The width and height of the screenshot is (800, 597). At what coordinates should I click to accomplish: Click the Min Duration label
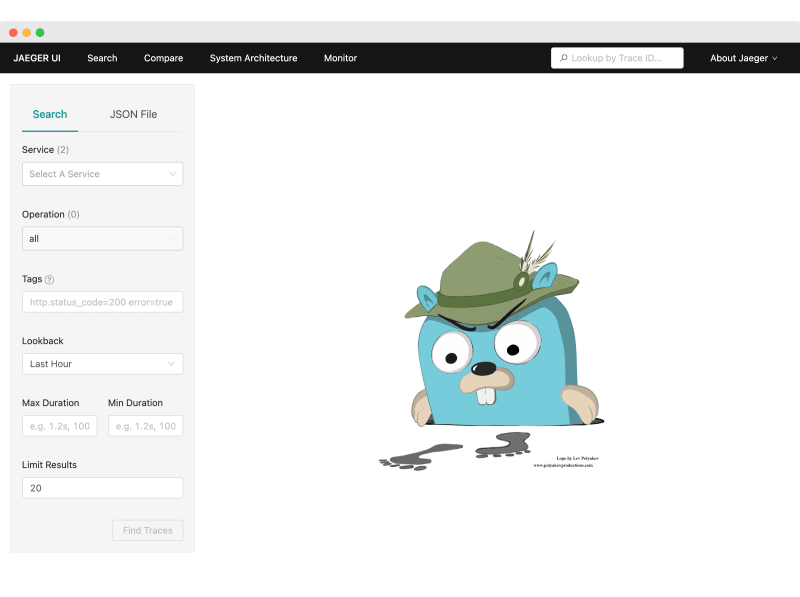[x=135, y=403]
